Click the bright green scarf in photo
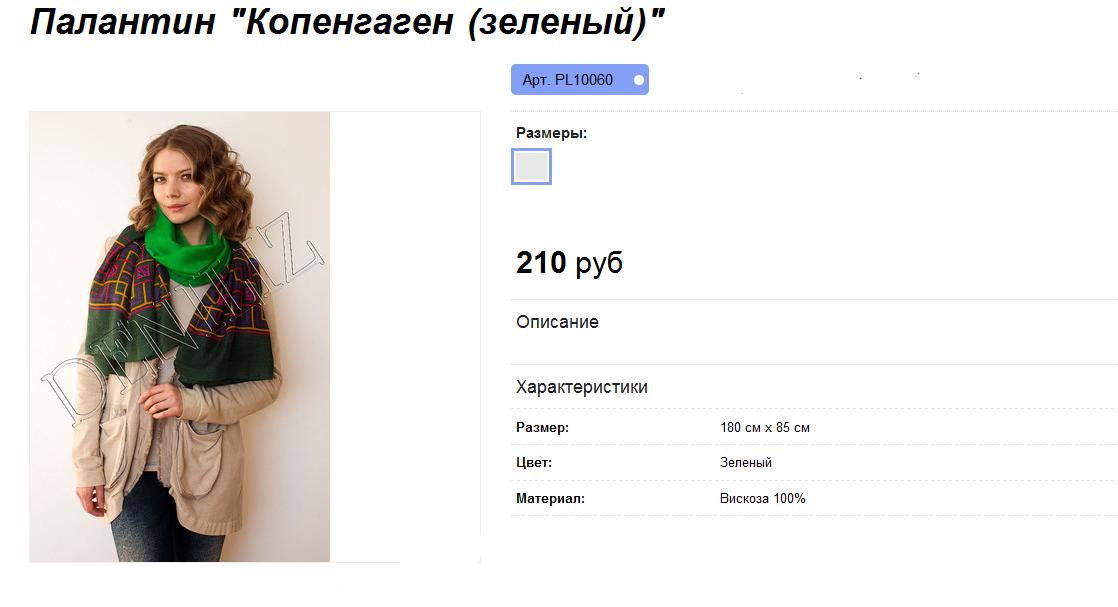The width and height of the screenshot is (1118, 607). pyautogui.click(x=187, y=246)
